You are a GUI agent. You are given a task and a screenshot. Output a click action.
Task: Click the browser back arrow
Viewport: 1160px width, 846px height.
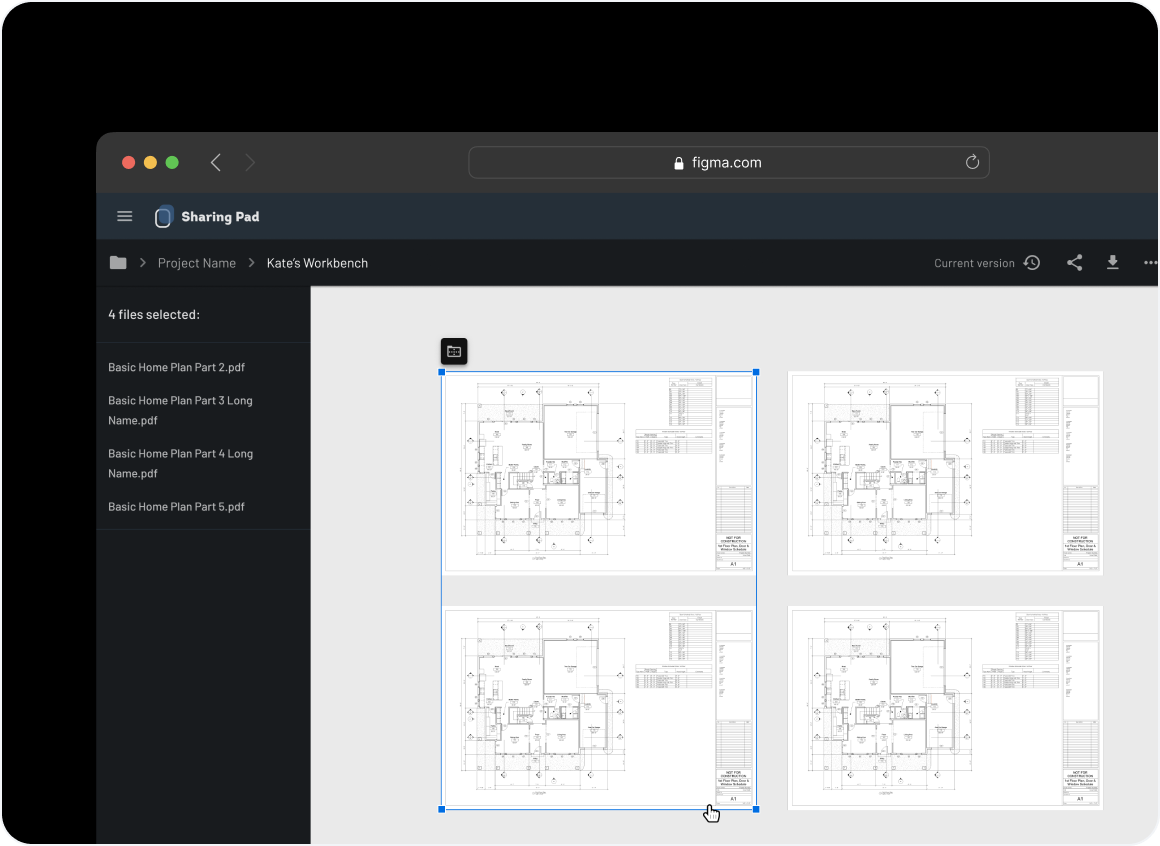(x=216, y=162)
